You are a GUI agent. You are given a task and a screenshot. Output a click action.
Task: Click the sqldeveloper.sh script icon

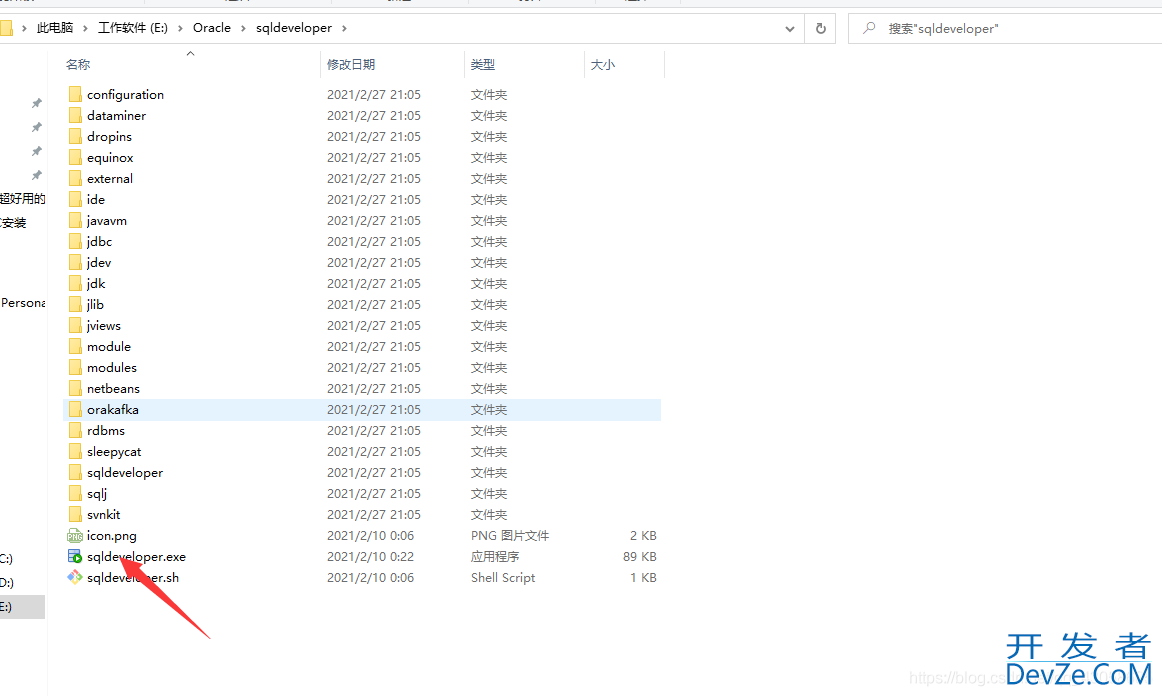tap(74, 577)
